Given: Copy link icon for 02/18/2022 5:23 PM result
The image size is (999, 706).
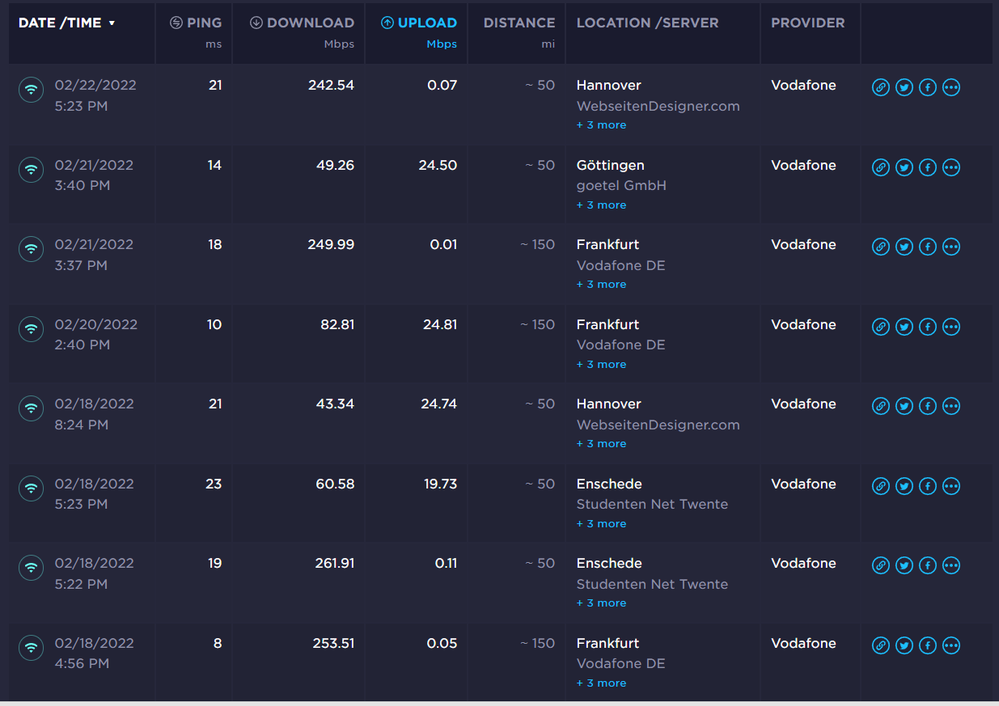Looking at the screenshot, I should 880,486.
